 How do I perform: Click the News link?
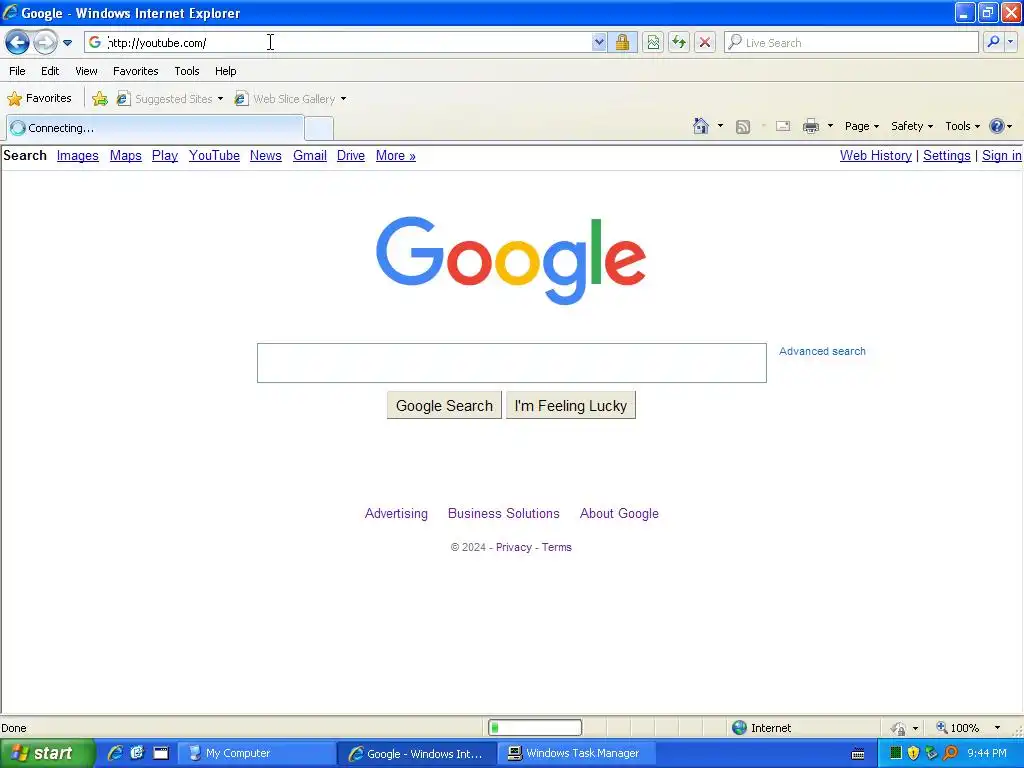(266, 155)
